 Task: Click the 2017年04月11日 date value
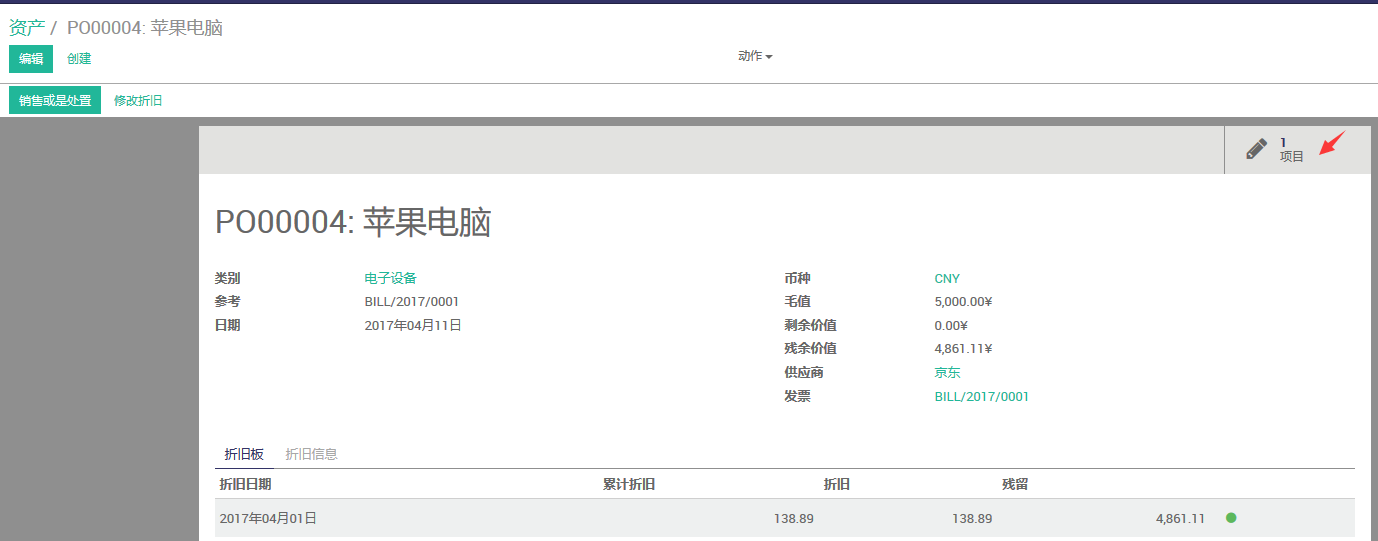[x=413, y=325]
